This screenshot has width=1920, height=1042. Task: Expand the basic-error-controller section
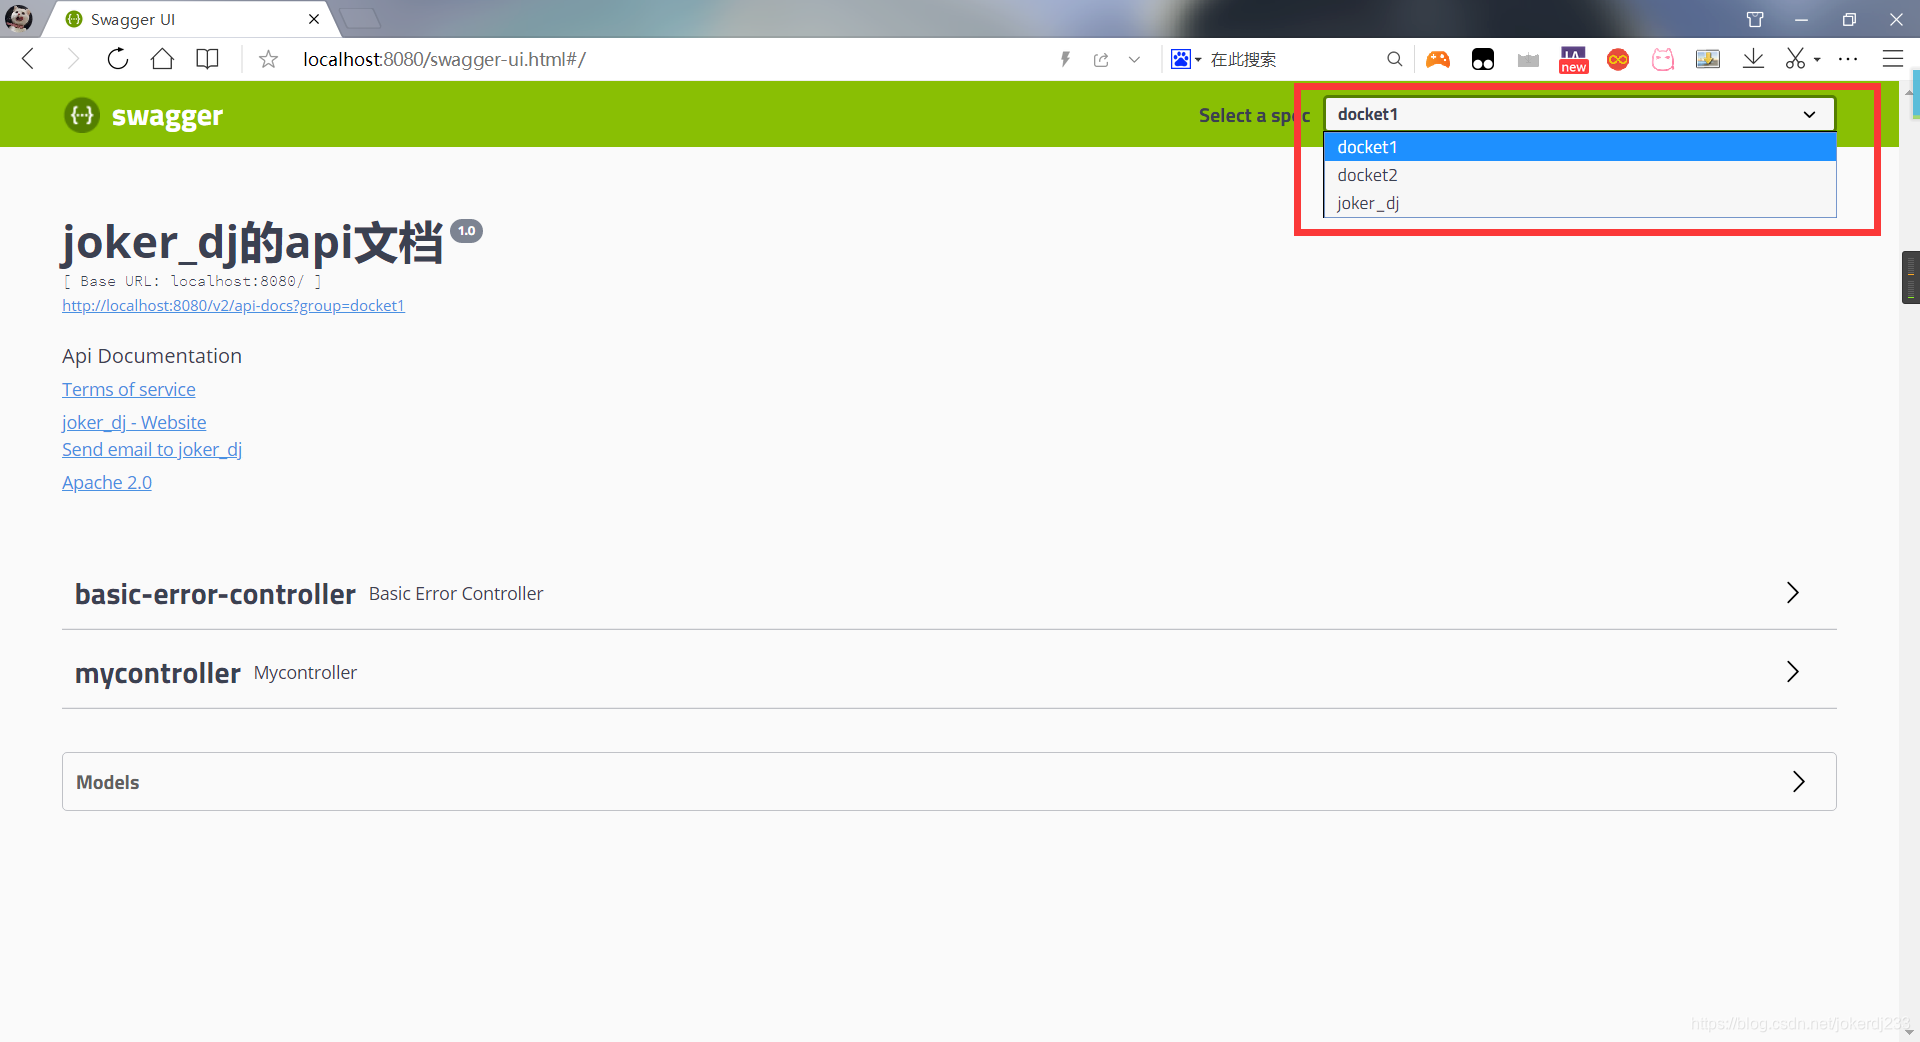tap(949, 593)
